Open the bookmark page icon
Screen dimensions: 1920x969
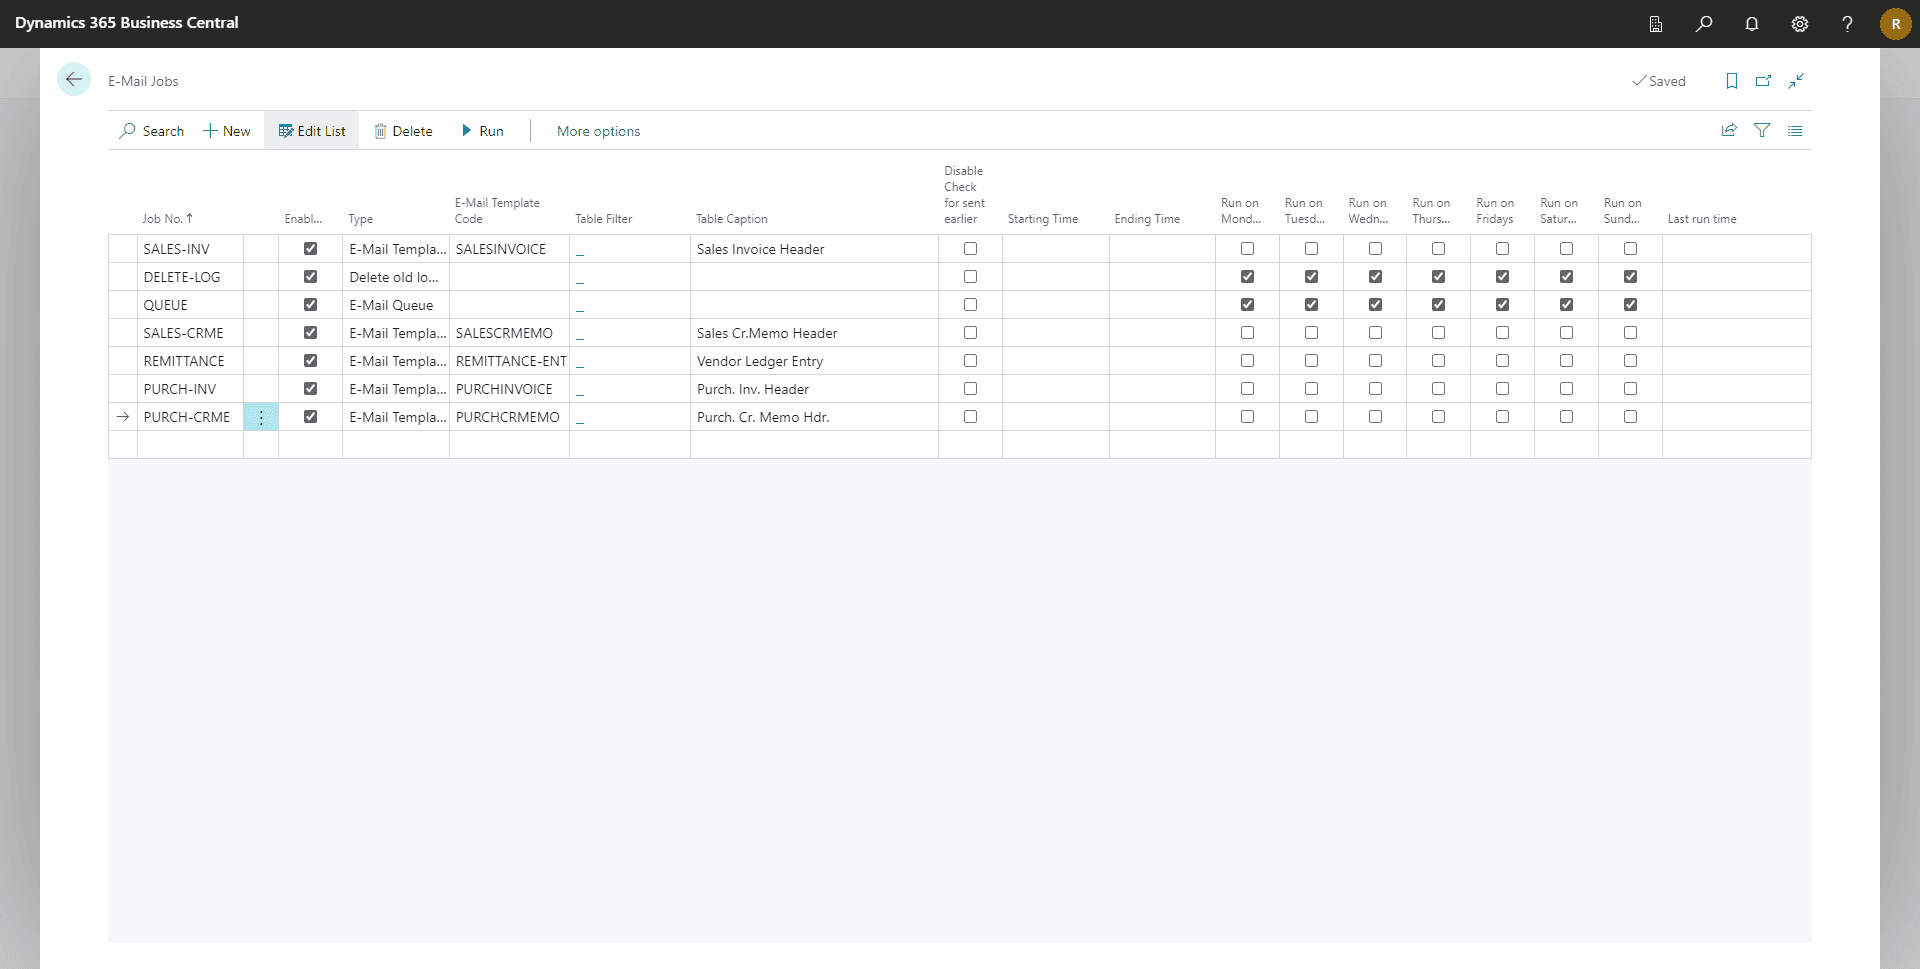(1731, 81)
